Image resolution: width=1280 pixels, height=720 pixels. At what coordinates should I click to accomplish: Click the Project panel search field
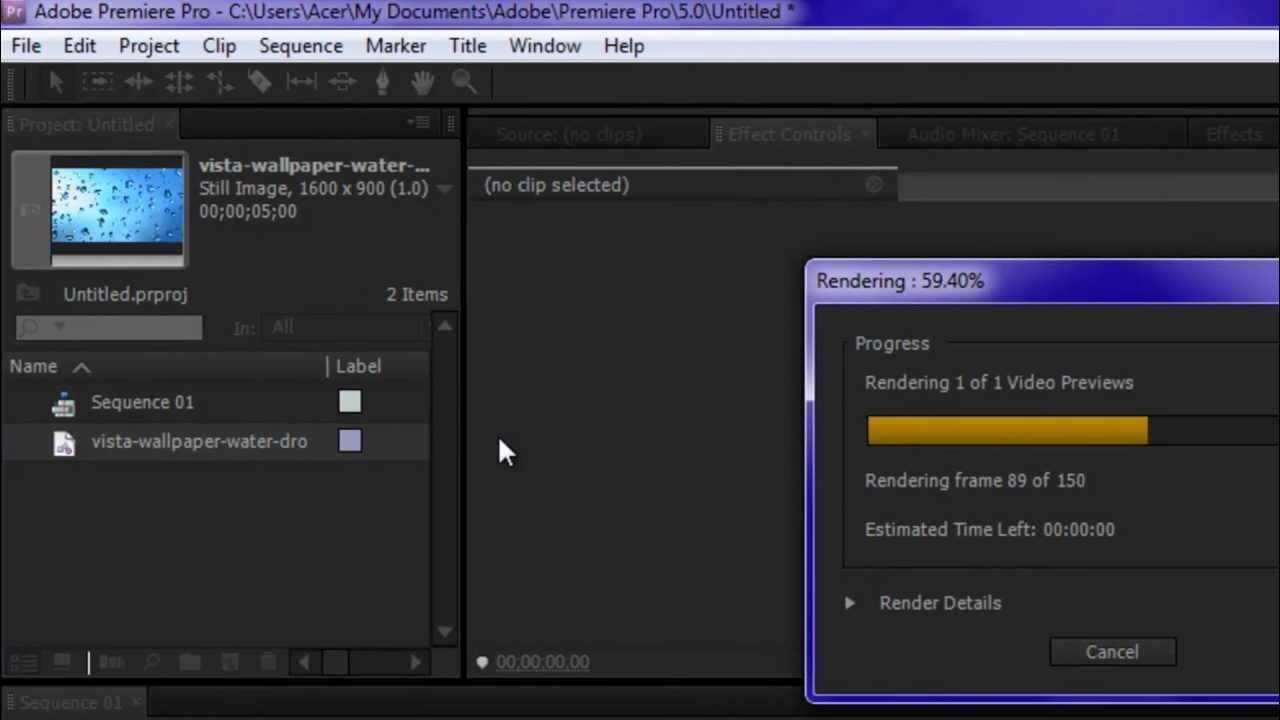[x=109, y=327]
